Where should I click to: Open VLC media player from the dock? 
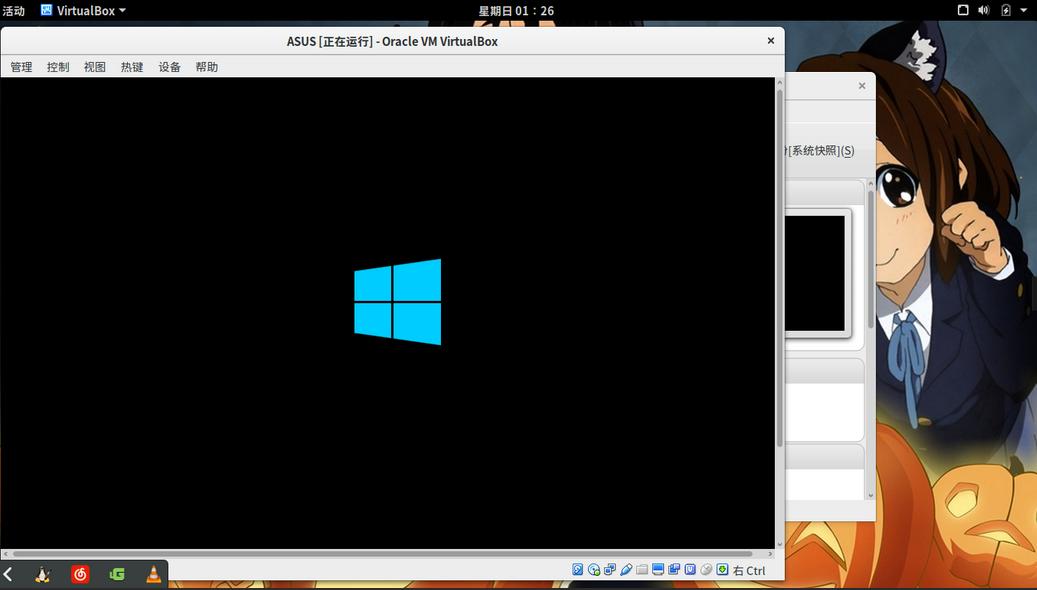153,574
